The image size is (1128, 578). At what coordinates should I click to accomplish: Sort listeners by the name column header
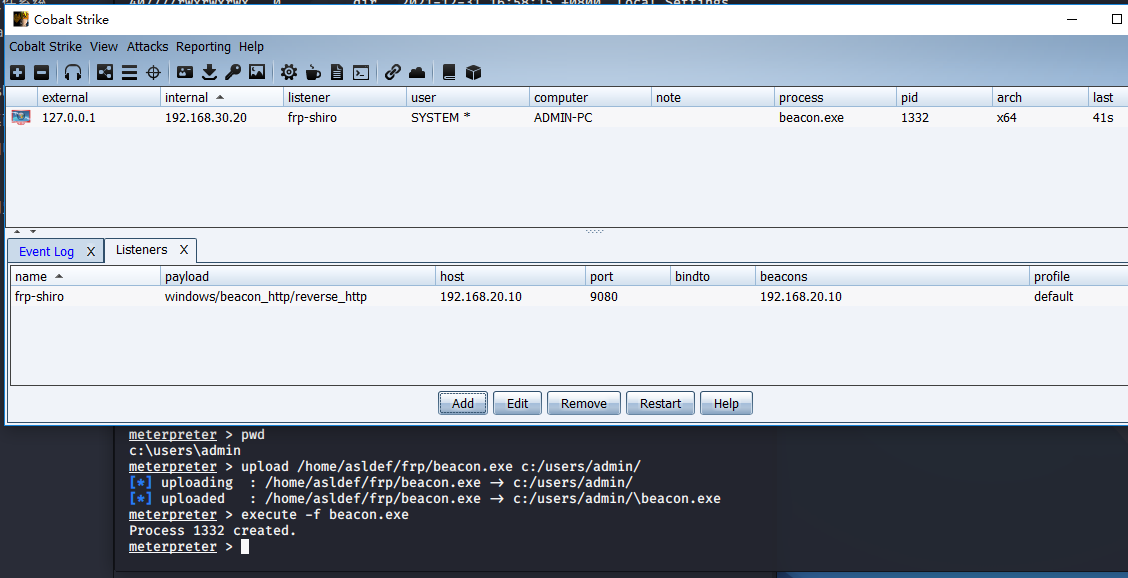coord(86,276)
